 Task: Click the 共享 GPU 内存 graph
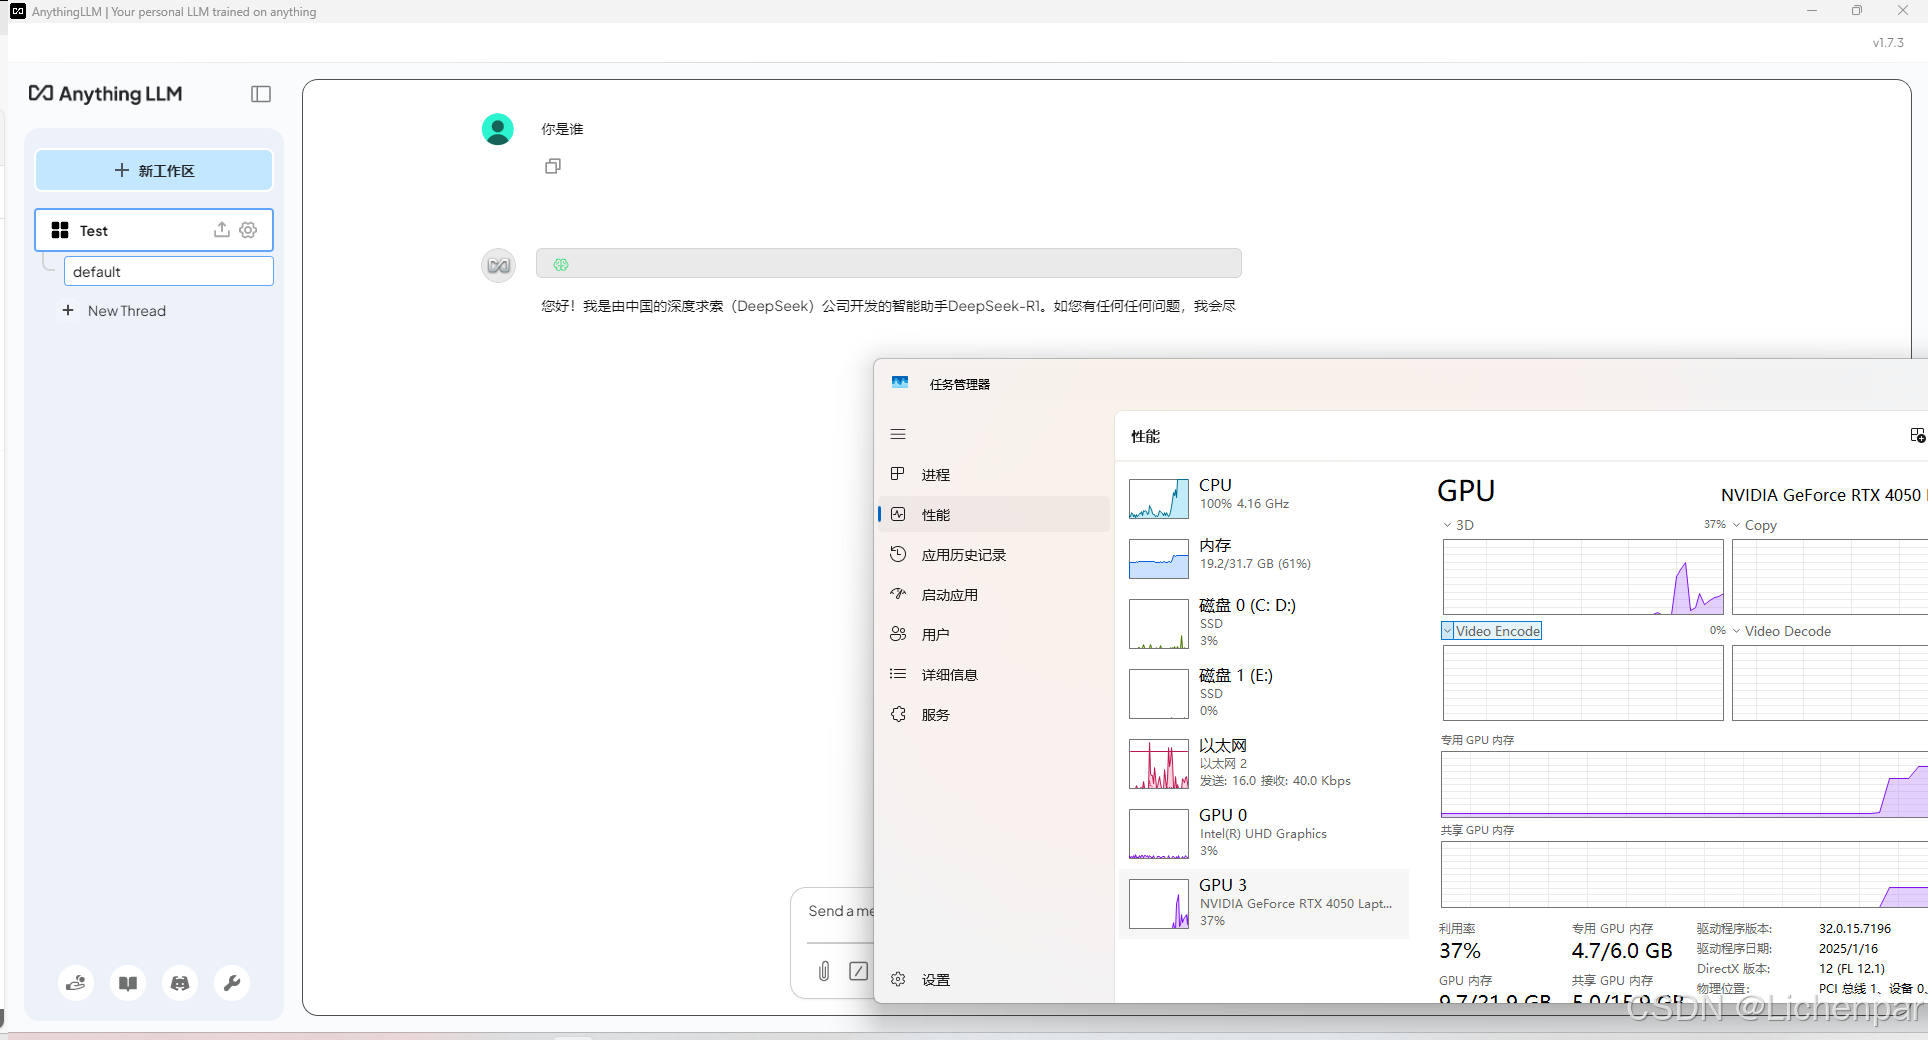(1684, 874)
